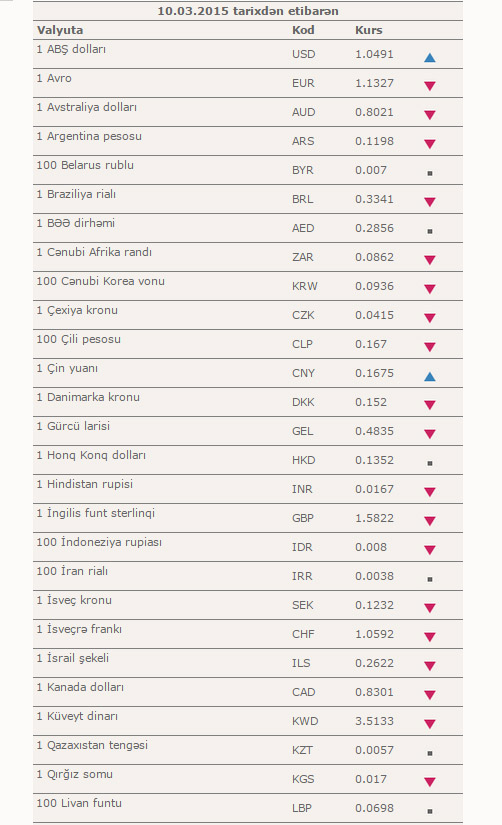Click the 1 Avstraliya dolları currency name

tap(86, 107)
